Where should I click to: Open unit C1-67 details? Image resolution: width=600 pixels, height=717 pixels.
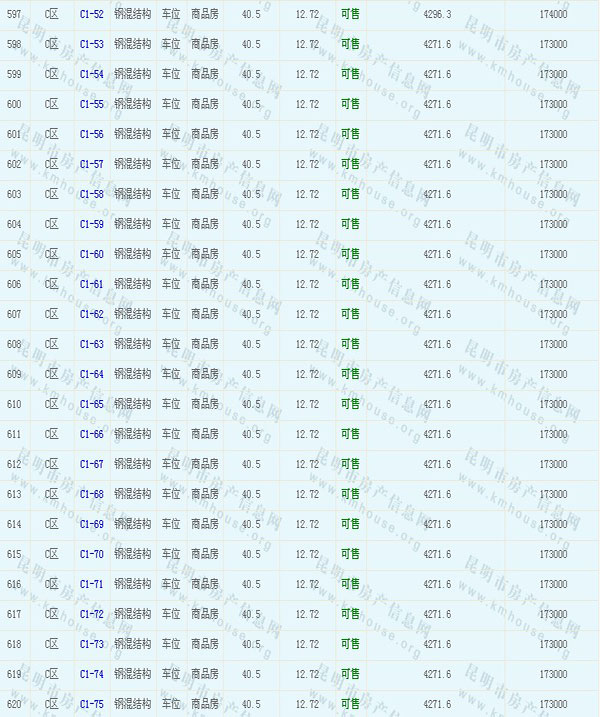[x=91, y=464]
